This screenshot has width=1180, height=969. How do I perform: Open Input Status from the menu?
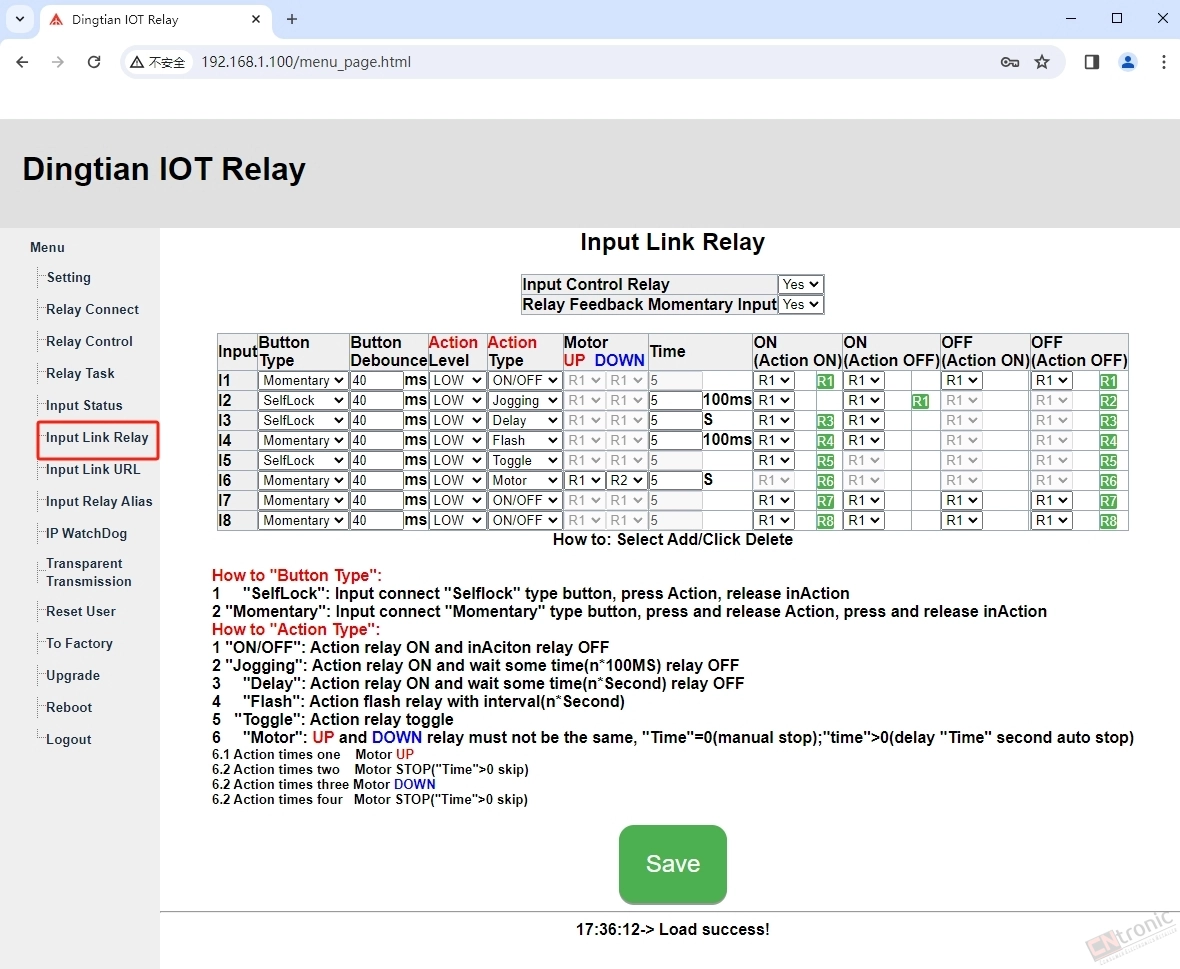point(84,406)
